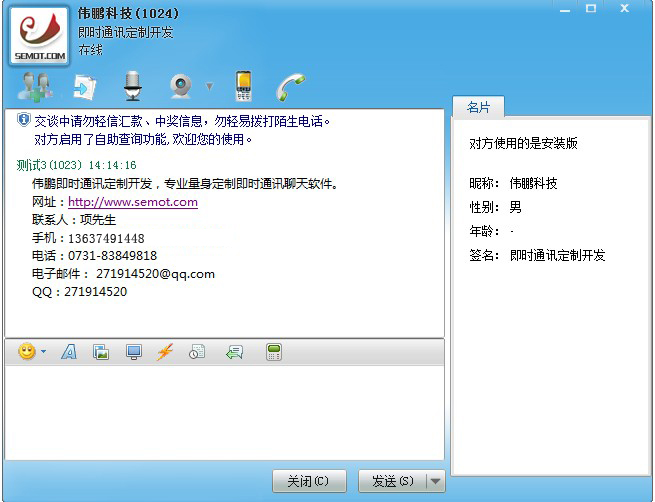
Task: Click the telephone 0731-83849818 text
Action: tap(112, 256)
